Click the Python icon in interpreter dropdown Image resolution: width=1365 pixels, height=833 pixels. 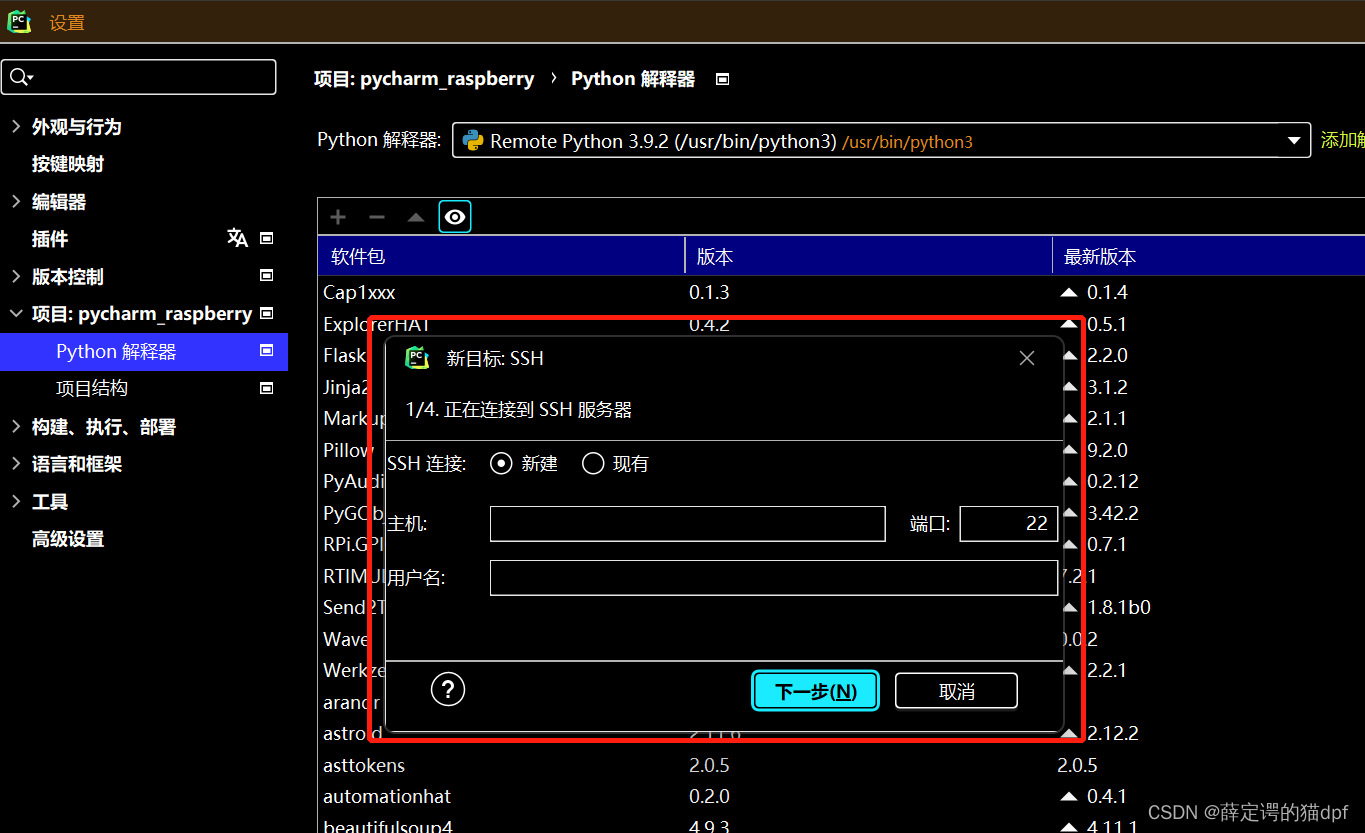(472, 141)
